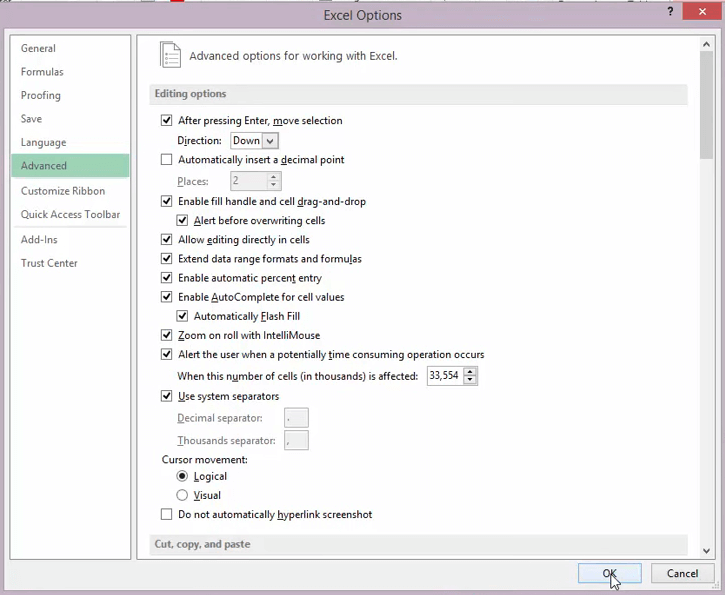Close the Excel Options dialog
This screenshot has height=595, width=725.
click(x=702, y=12)
